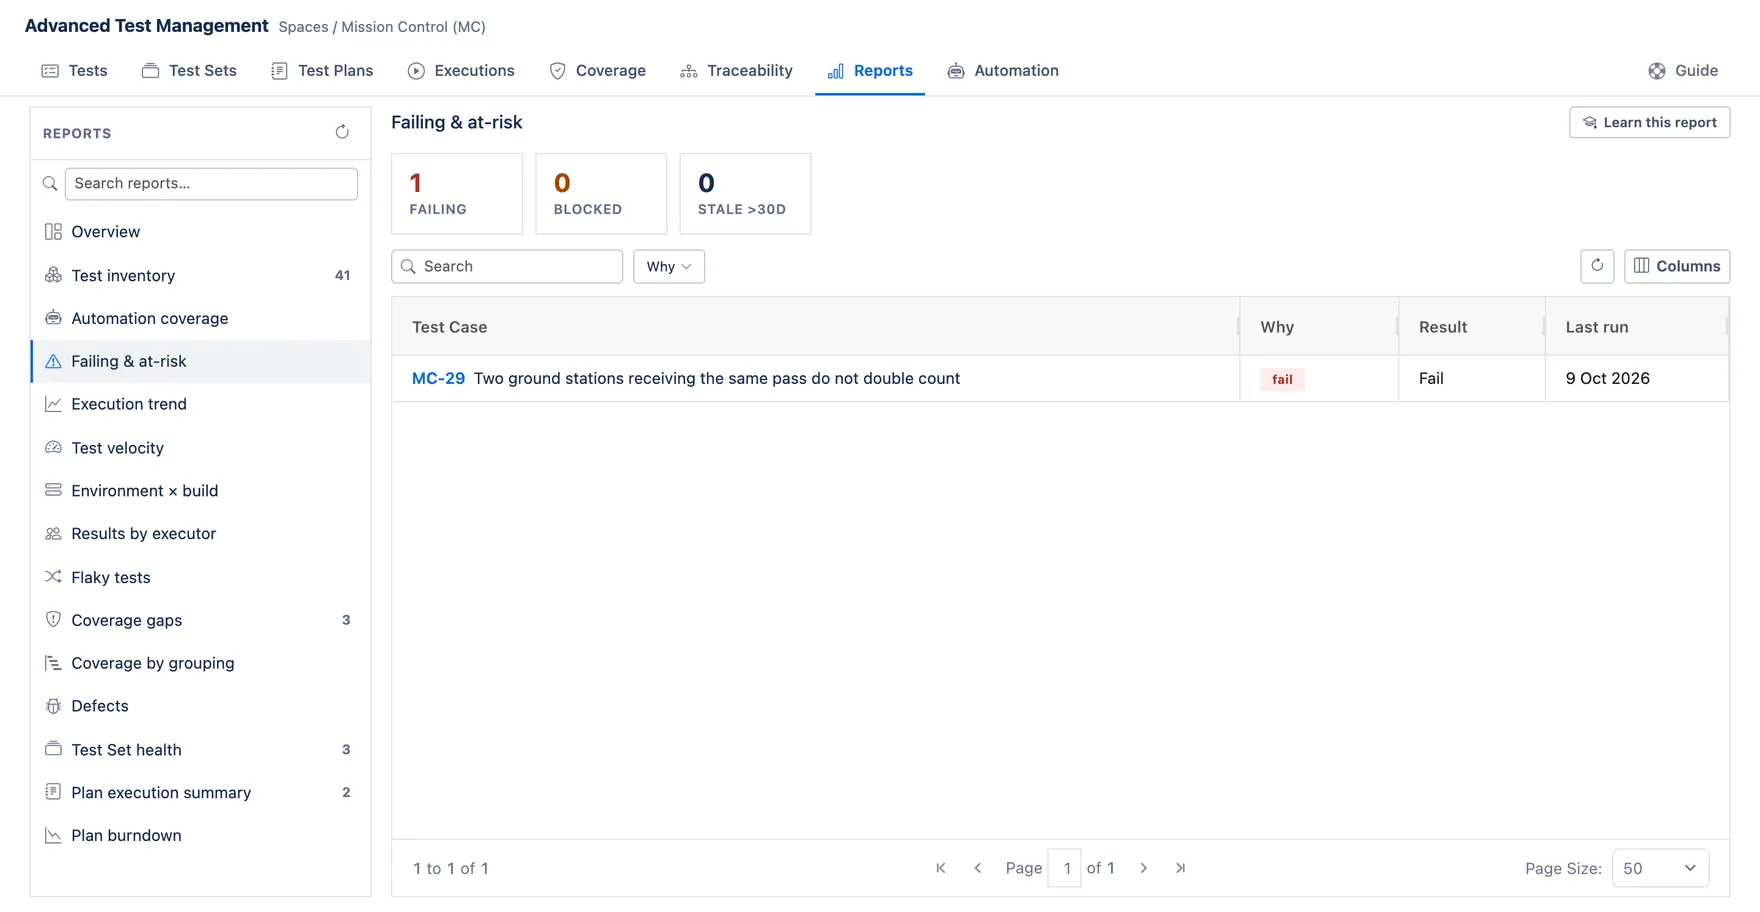Select Failing & at-risk report
Image resolution: width=1760 pixels, height=912 pixels.
pyautogui.click(x=201, y=361)
